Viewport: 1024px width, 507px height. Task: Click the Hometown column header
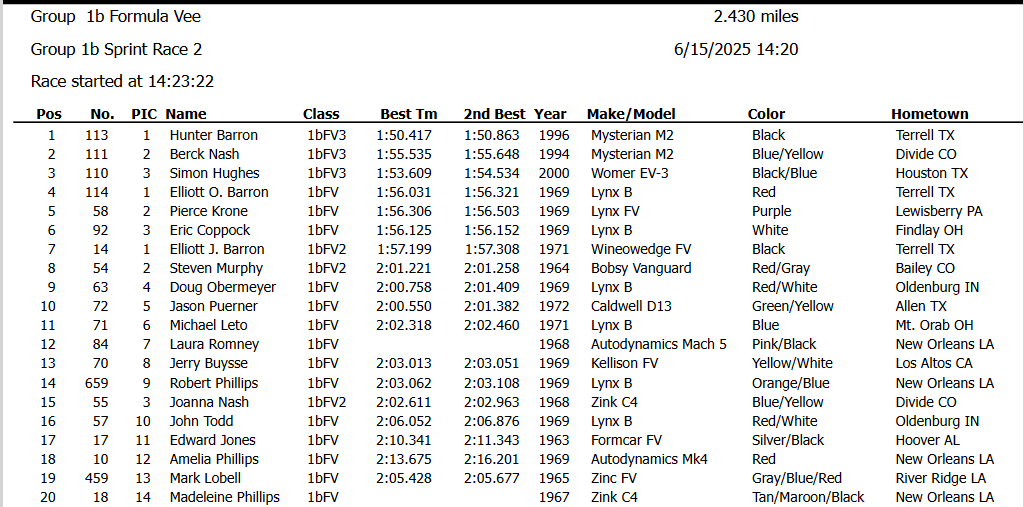(929, 114)
